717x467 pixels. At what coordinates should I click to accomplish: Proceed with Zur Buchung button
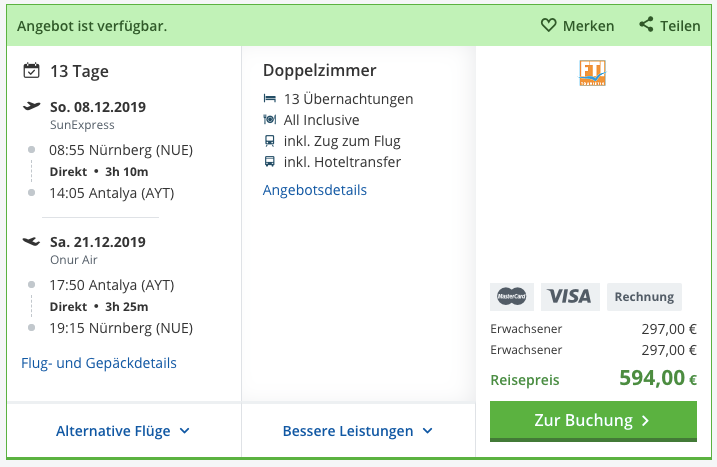(593, 421)
